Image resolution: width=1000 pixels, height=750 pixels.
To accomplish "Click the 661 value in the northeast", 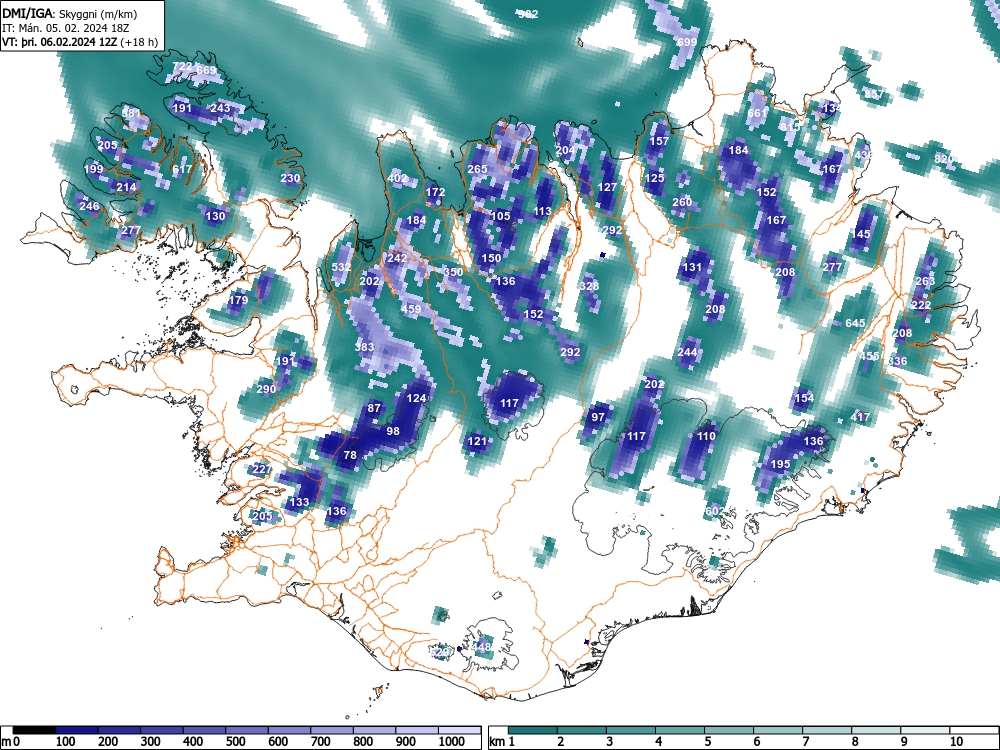I will (757, 113).
